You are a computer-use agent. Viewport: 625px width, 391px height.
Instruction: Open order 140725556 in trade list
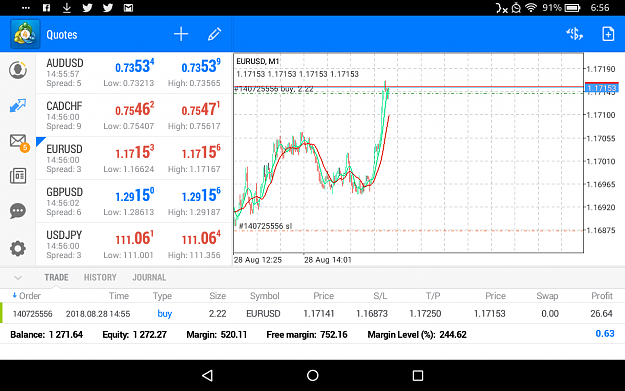312,314
